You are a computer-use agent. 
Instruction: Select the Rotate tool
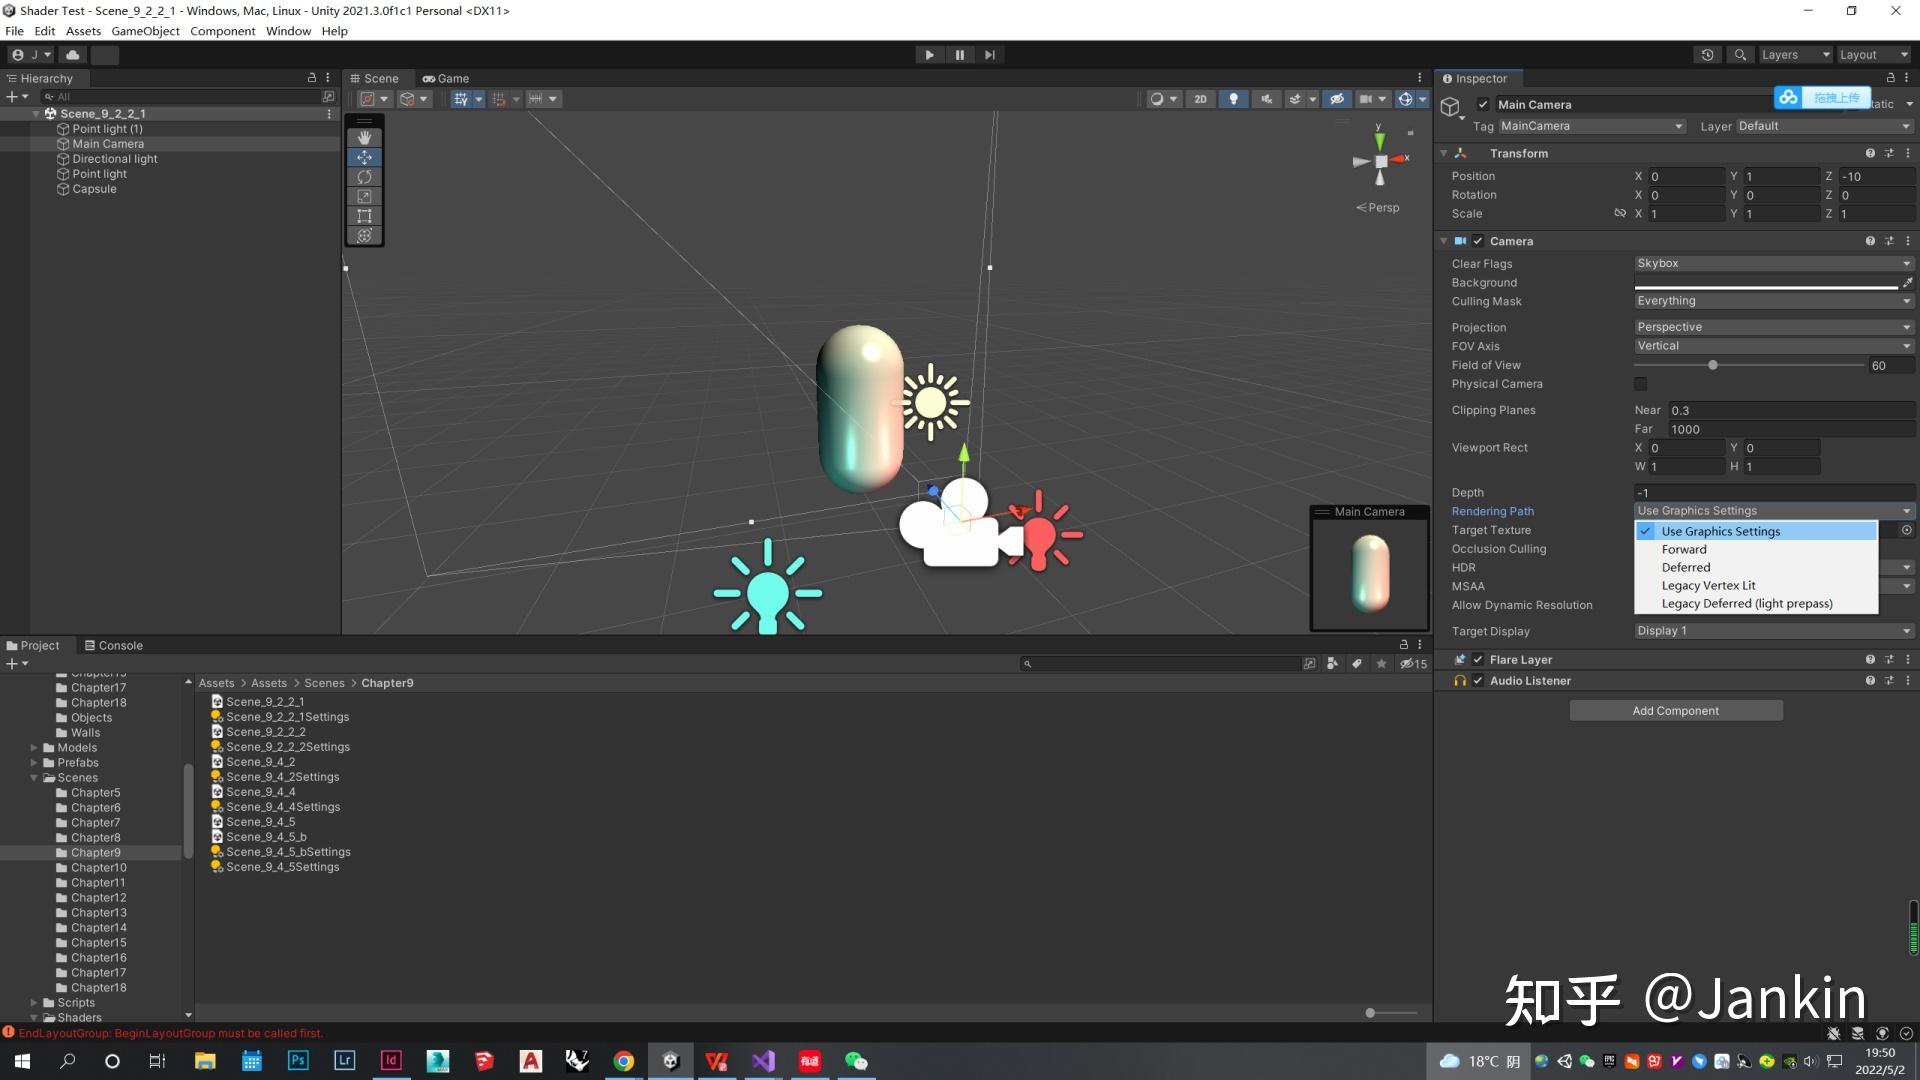click(x=364, y=177)
